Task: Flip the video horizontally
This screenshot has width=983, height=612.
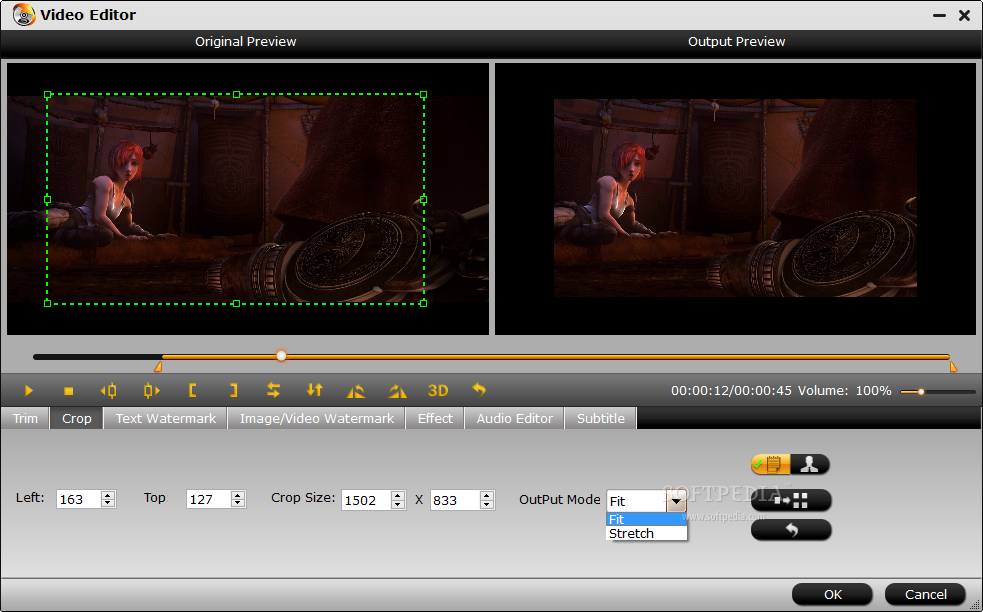Action: click(x=273, y=391)
